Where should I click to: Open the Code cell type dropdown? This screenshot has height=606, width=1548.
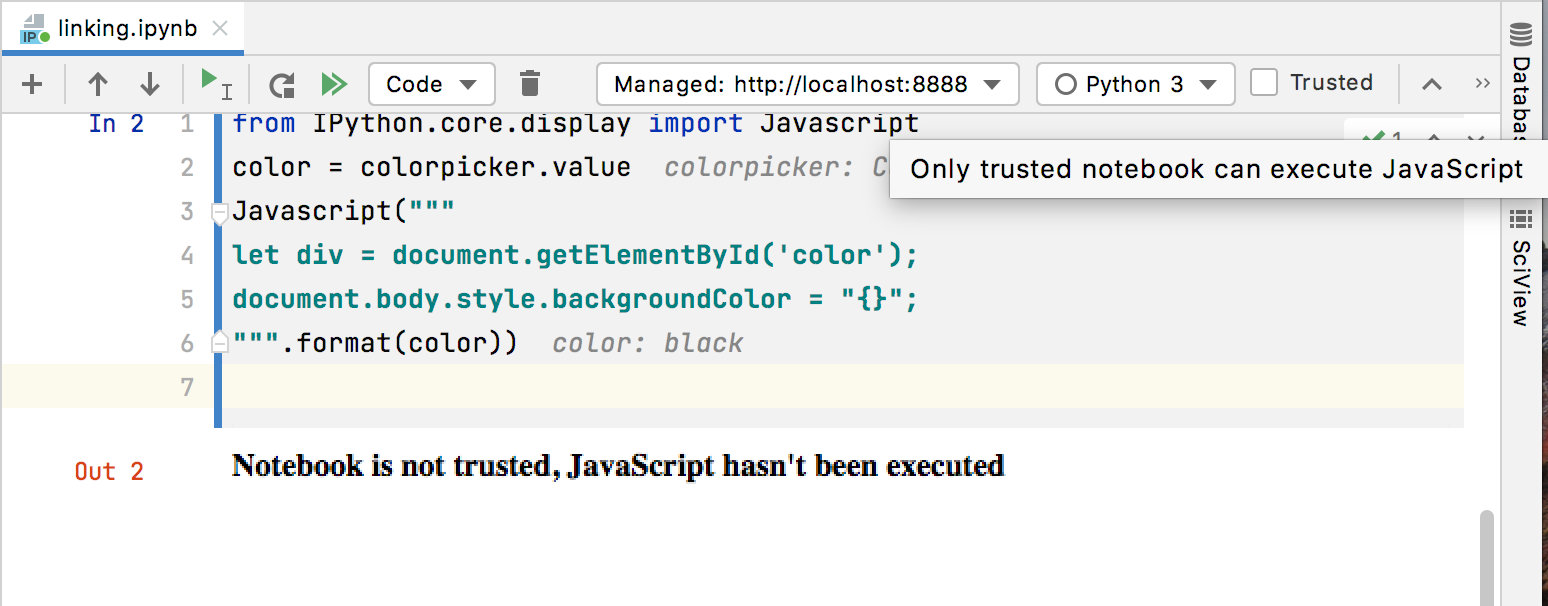(432, 84)
